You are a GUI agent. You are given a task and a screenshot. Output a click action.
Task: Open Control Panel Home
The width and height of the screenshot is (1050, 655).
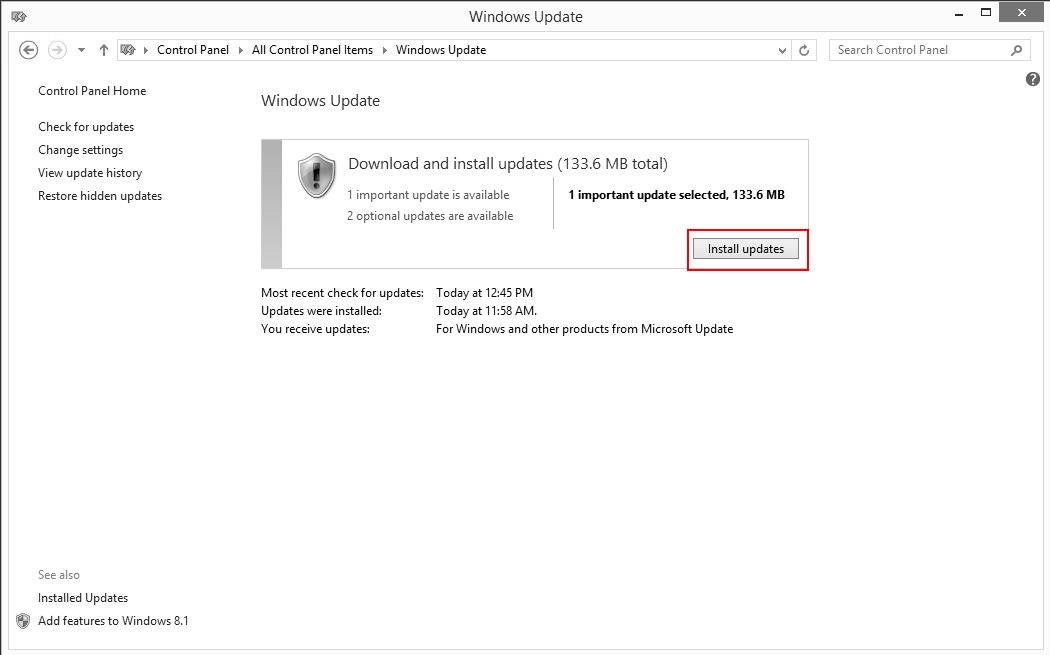click(92, 91)
